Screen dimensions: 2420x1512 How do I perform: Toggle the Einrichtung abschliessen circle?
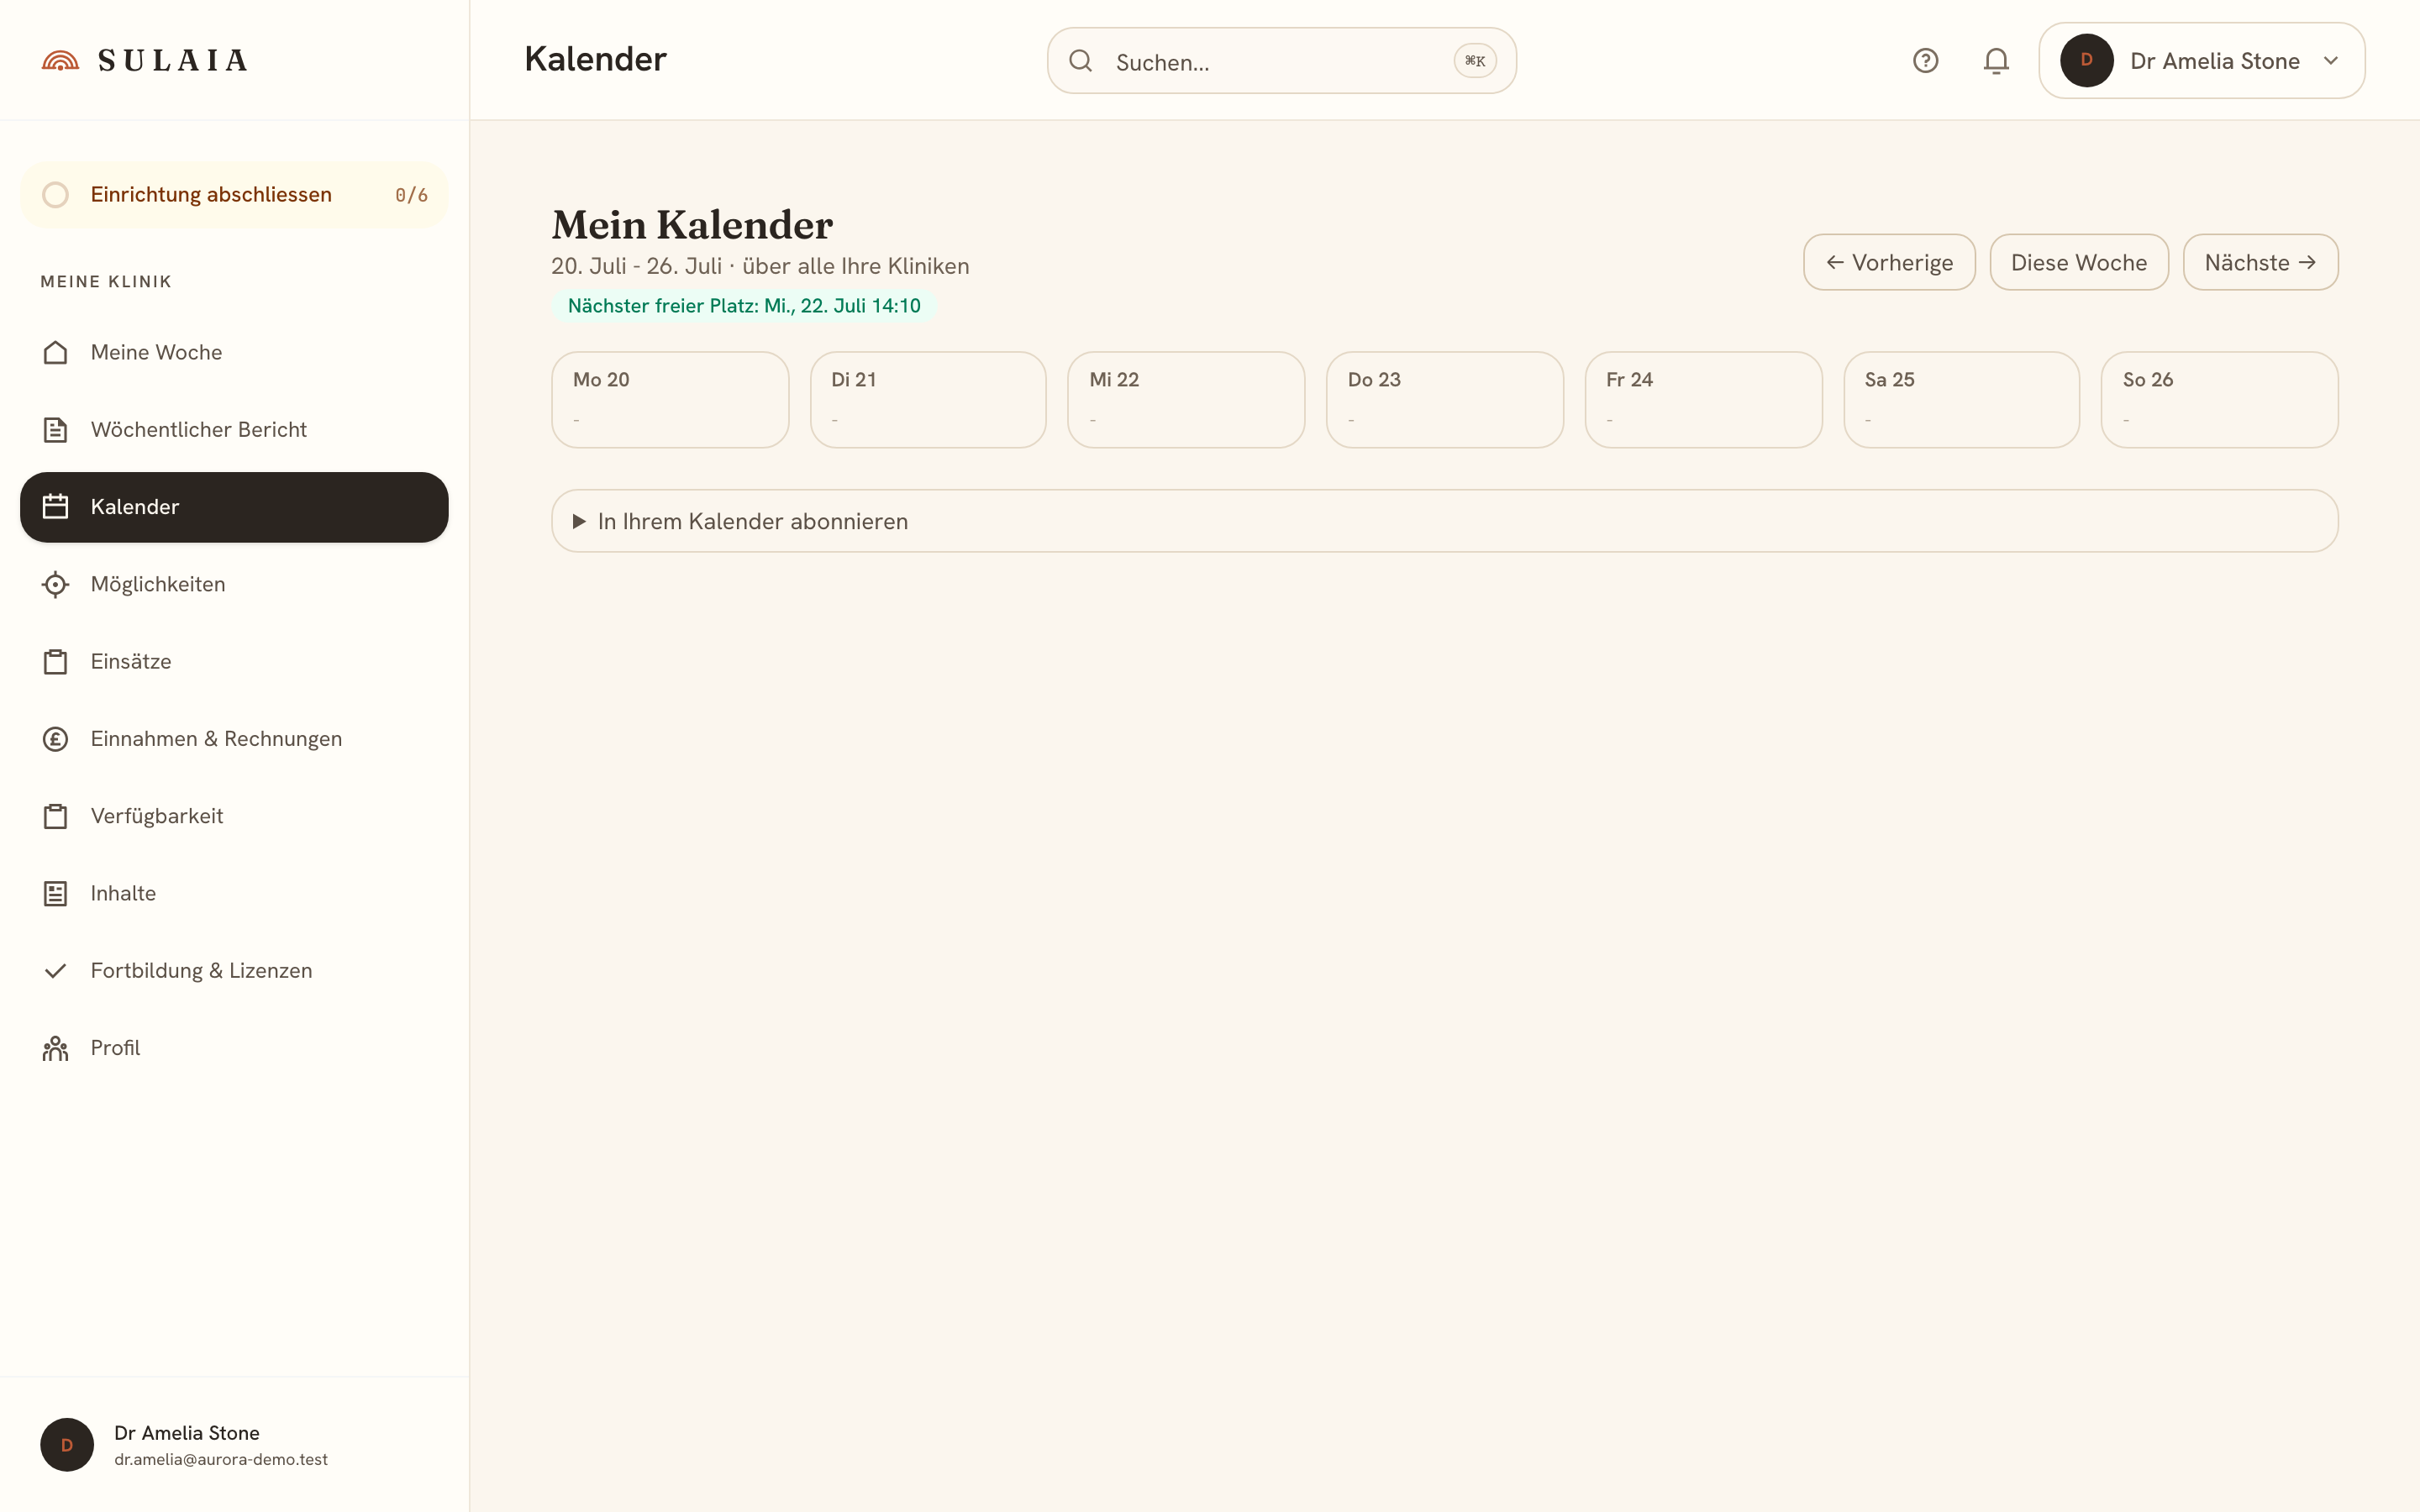coord(56,195)
